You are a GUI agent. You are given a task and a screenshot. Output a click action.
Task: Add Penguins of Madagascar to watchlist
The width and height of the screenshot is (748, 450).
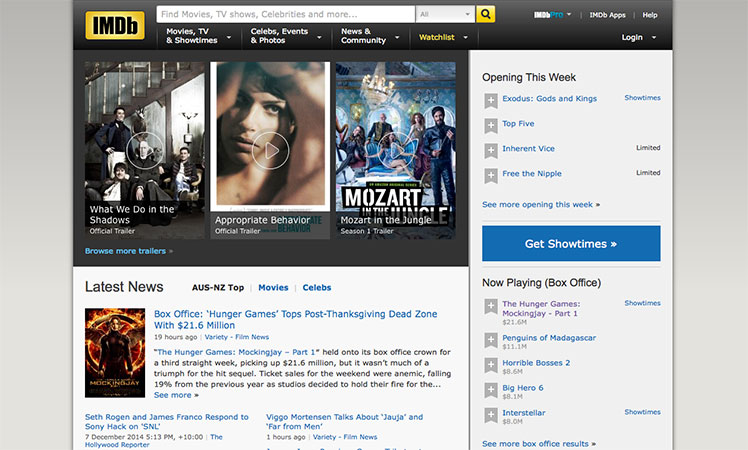[x=490, y=340]
